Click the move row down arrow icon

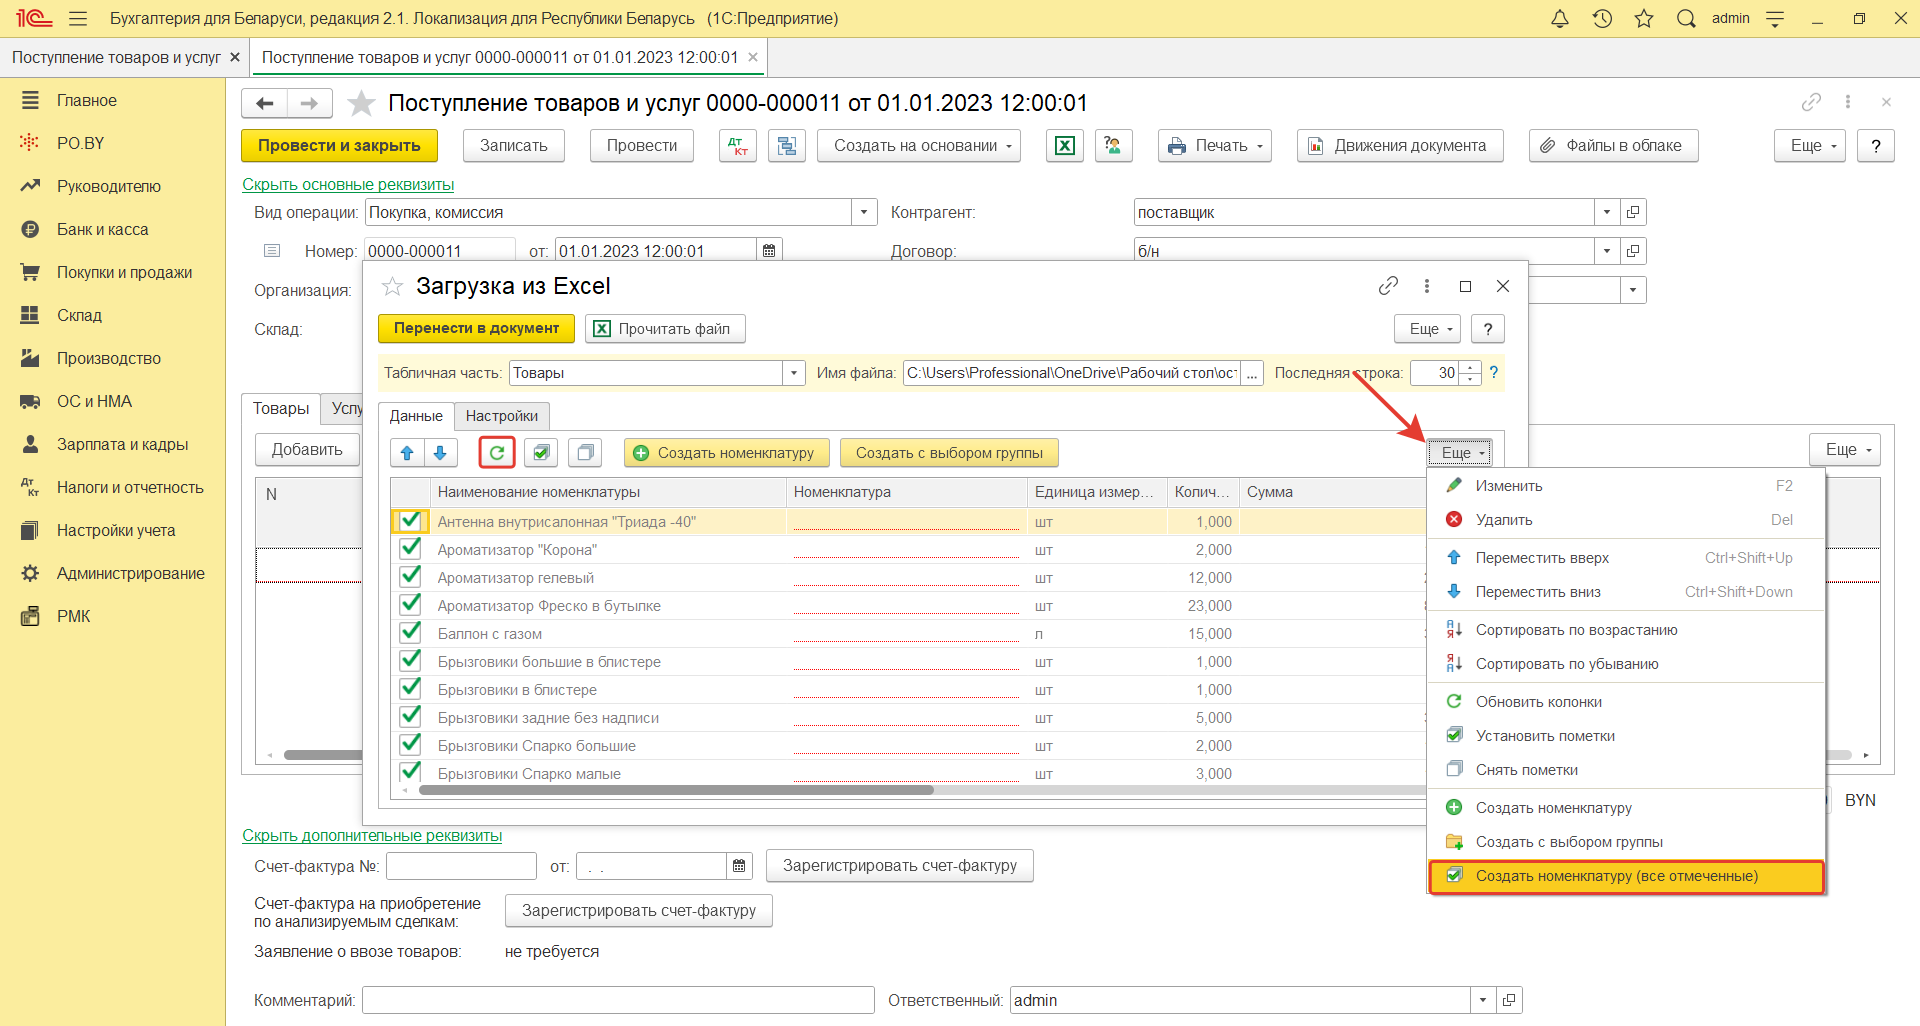click(x=440, y=453)
